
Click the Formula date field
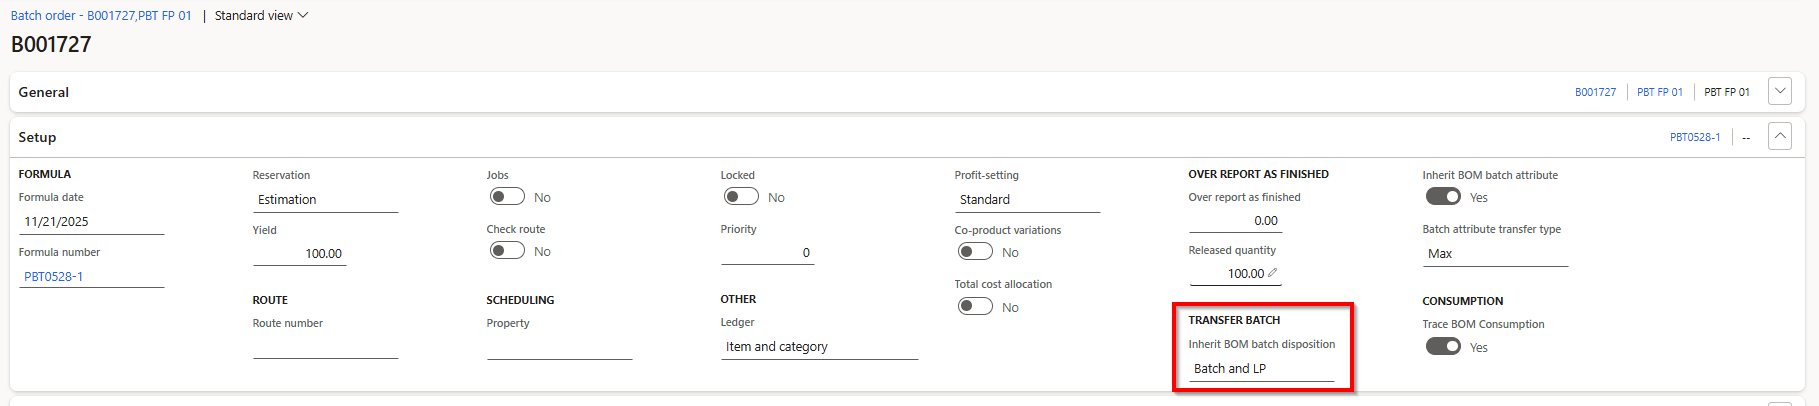click(90, 222)
